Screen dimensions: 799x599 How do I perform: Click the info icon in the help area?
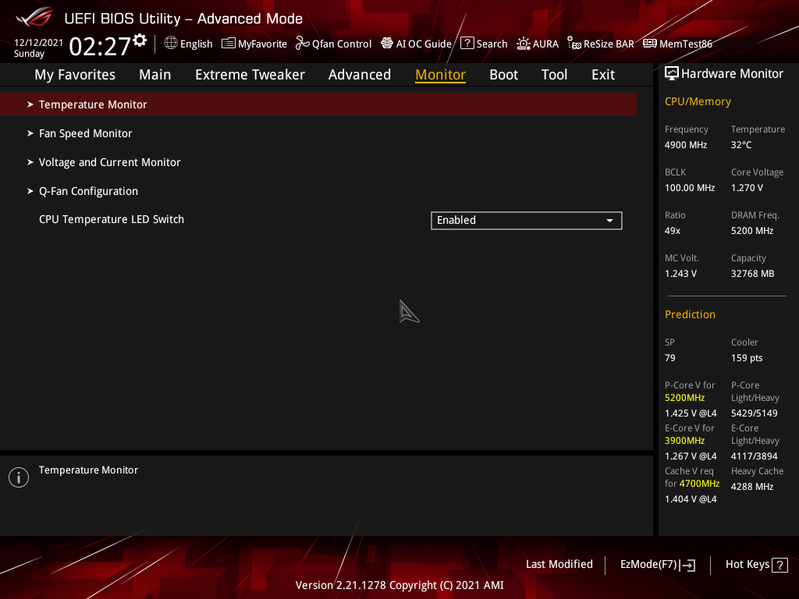click(19, 478)
